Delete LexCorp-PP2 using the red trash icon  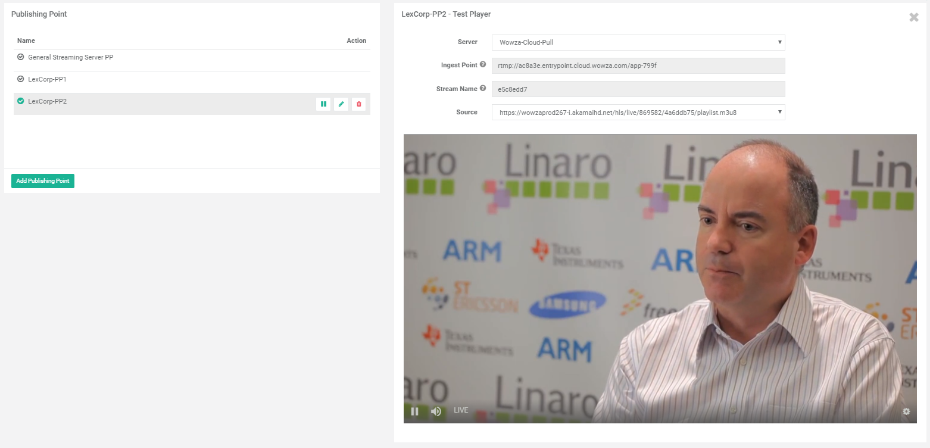(x=359, y=104)
